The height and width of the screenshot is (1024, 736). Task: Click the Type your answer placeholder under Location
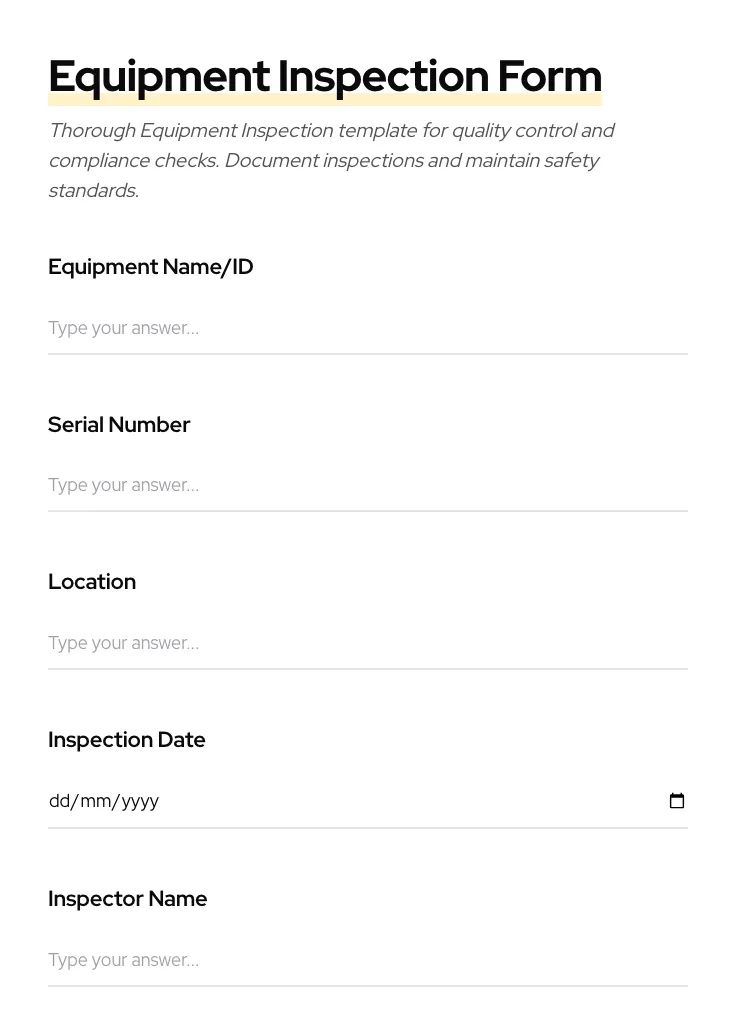123,643
